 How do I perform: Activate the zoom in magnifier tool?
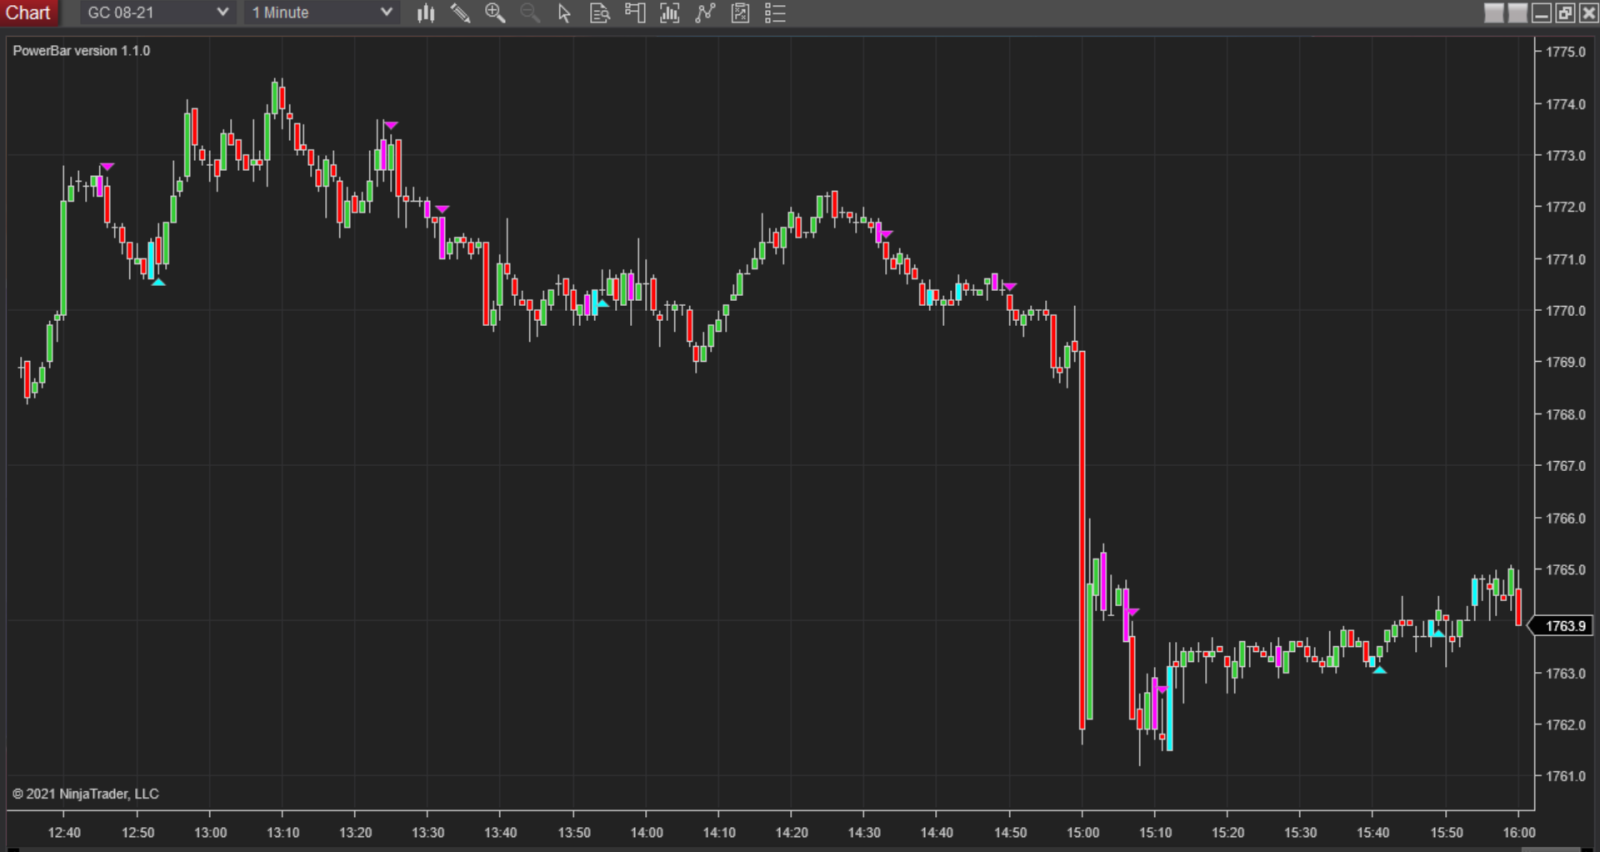click(x=495, y=13)
